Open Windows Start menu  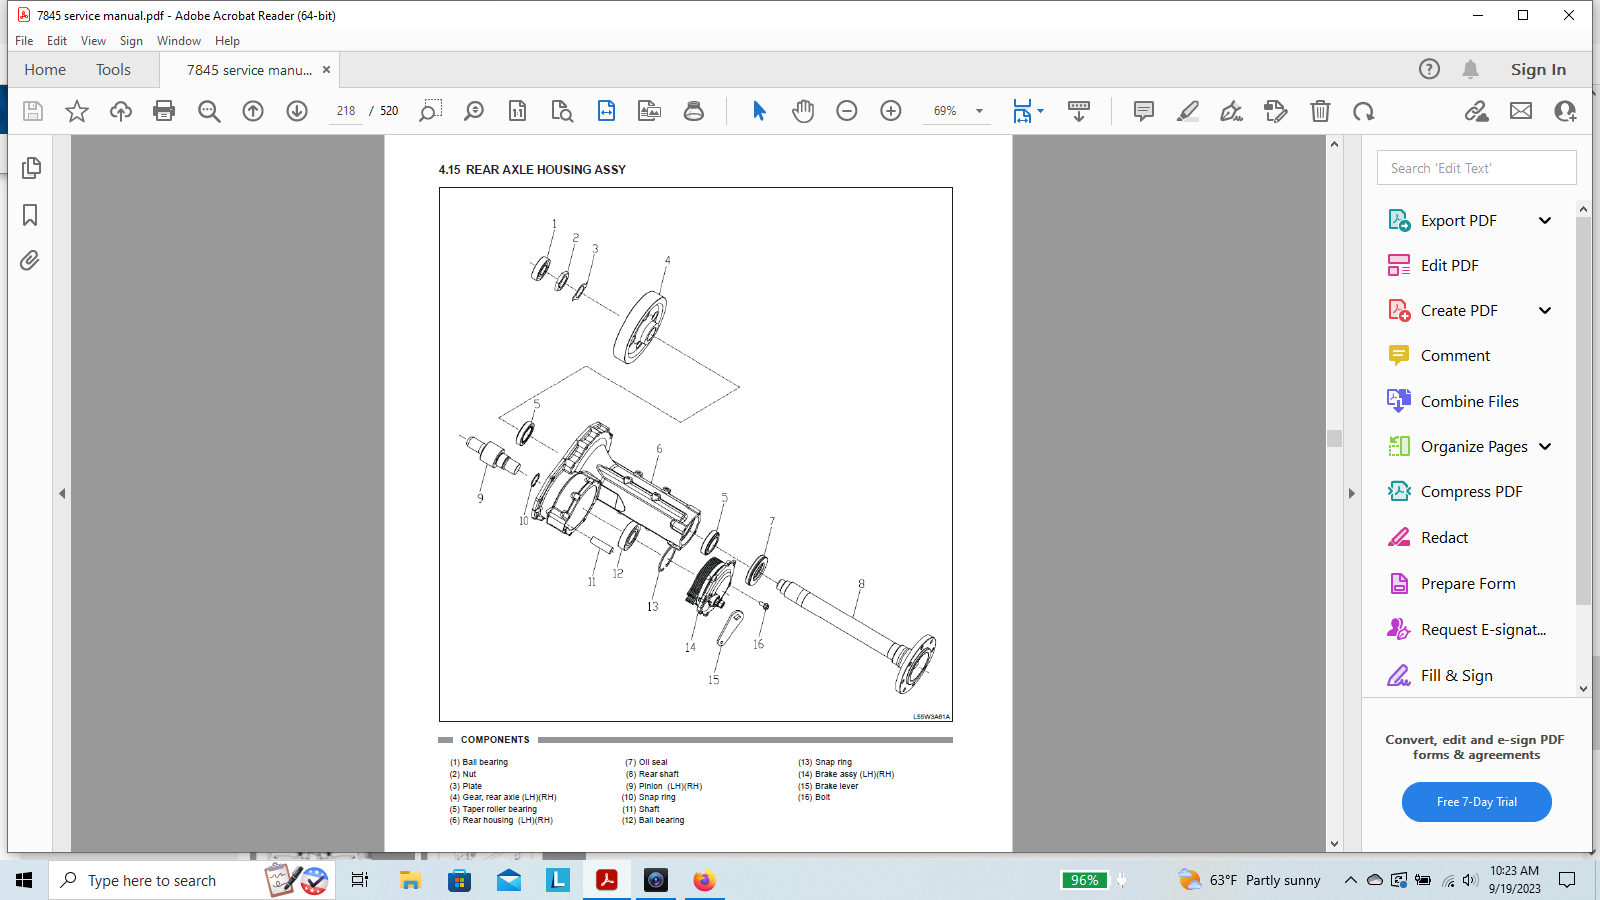click(24, 880)
